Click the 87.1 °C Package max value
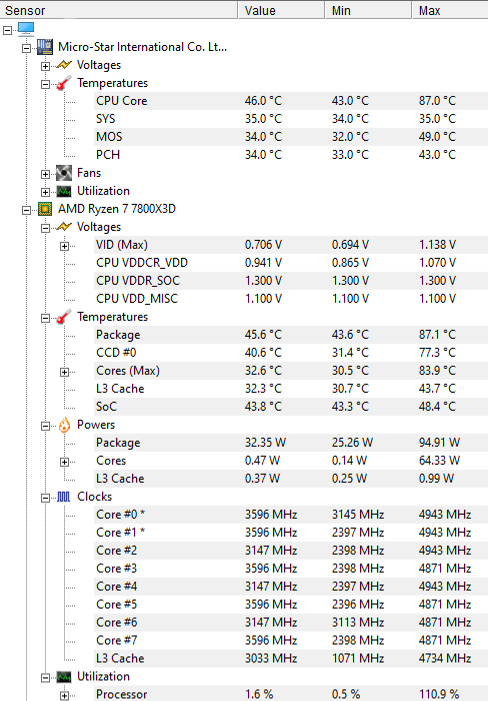The image size is (488, 701). click(x=437, y=335)
